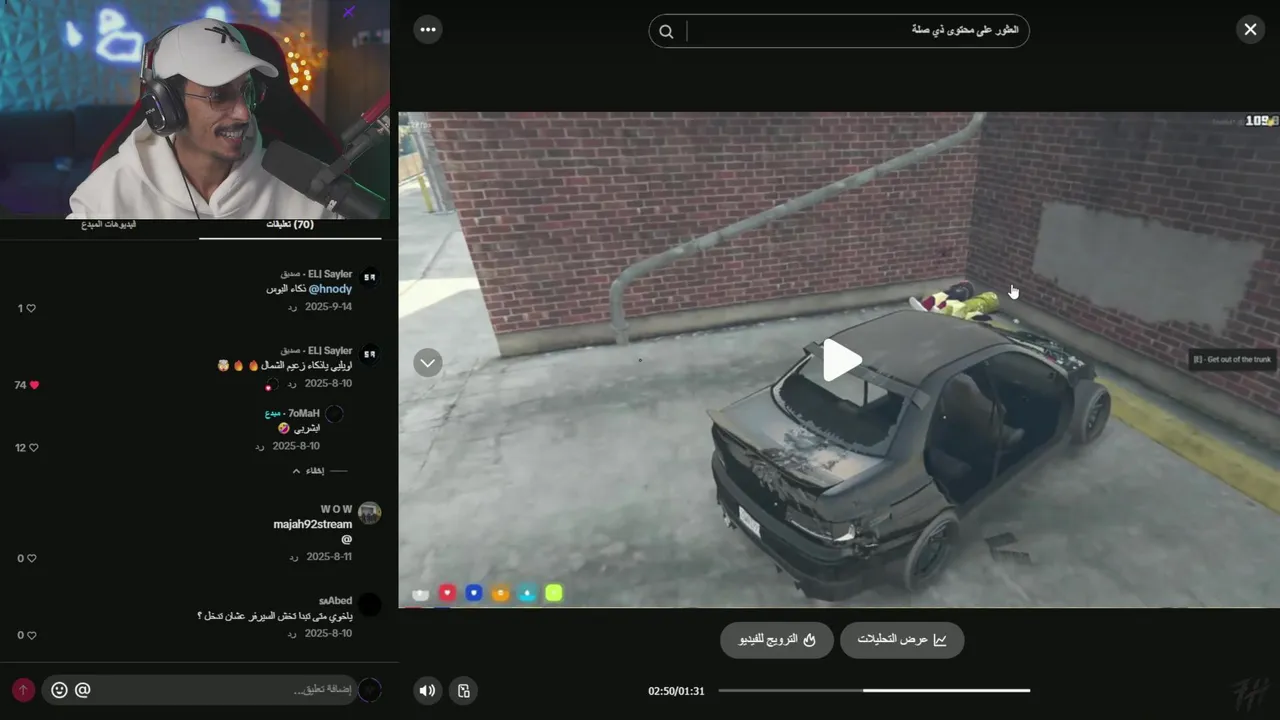Open 7oMaH's profile avatar
Viewport: 1280px width, 720px height.
[x=334, y=414]
